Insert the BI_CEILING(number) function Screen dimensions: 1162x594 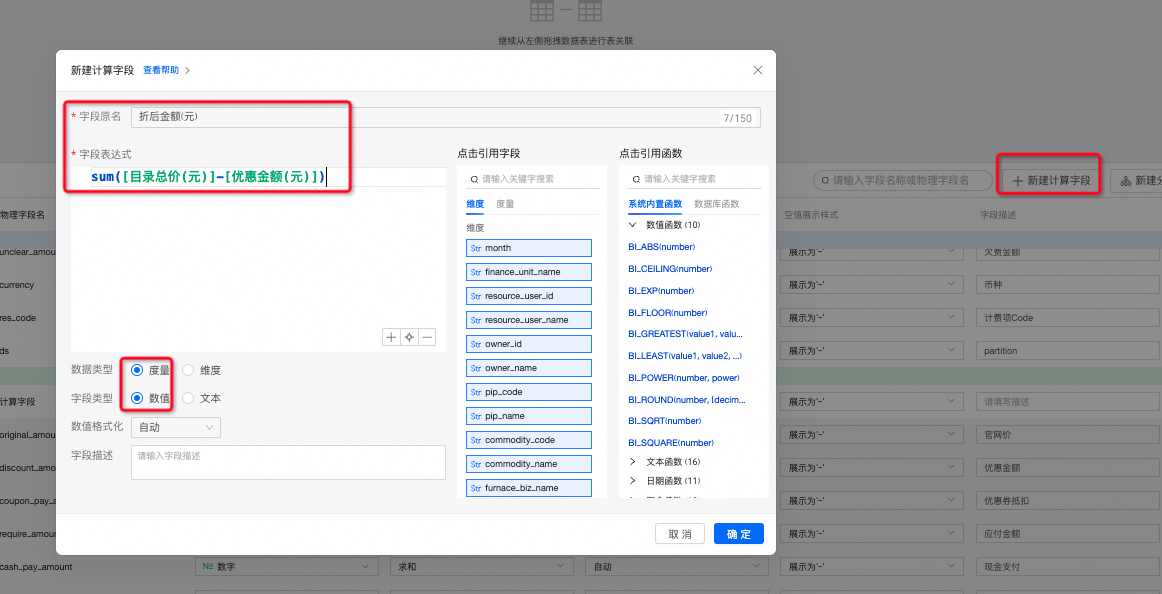(669, 269)
